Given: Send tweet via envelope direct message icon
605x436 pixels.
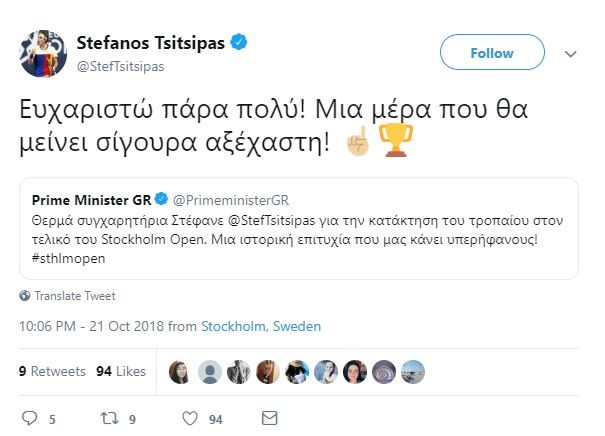Looking at the screenshot, I should pyautogui.click(x=268, y=417).
